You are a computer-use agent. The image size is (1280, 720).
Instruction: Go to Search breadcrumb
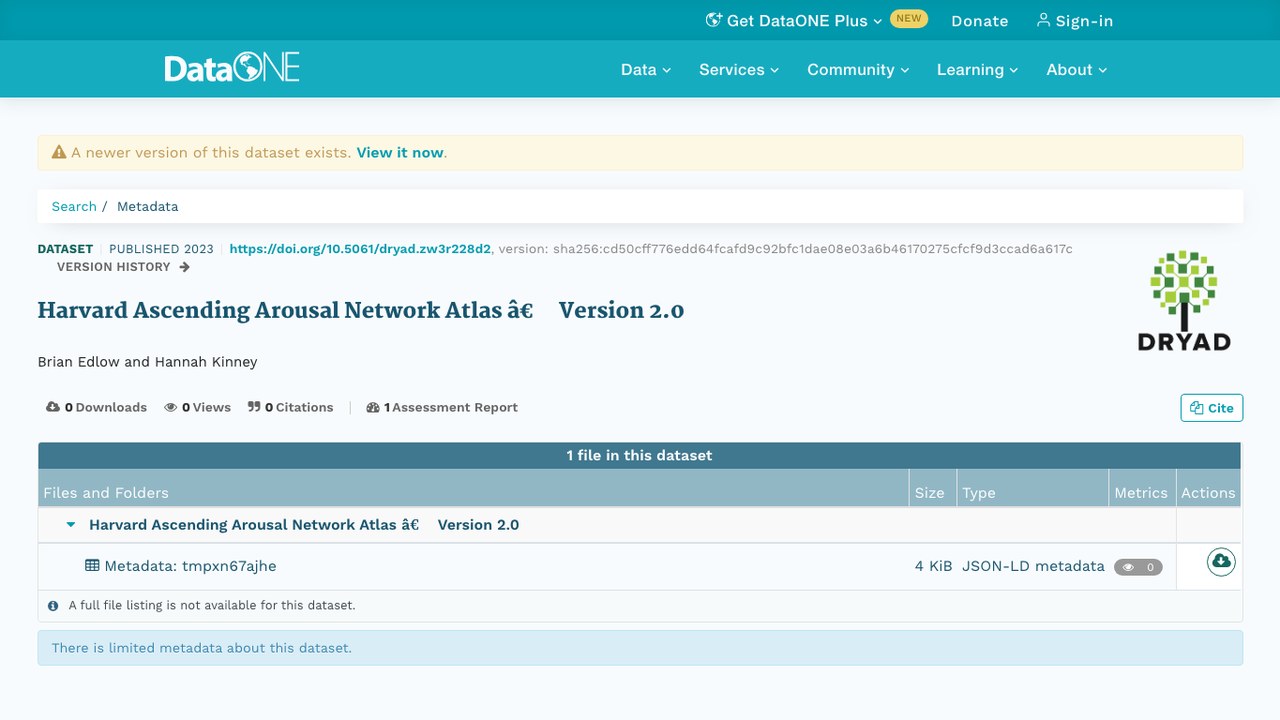(74, 206)
